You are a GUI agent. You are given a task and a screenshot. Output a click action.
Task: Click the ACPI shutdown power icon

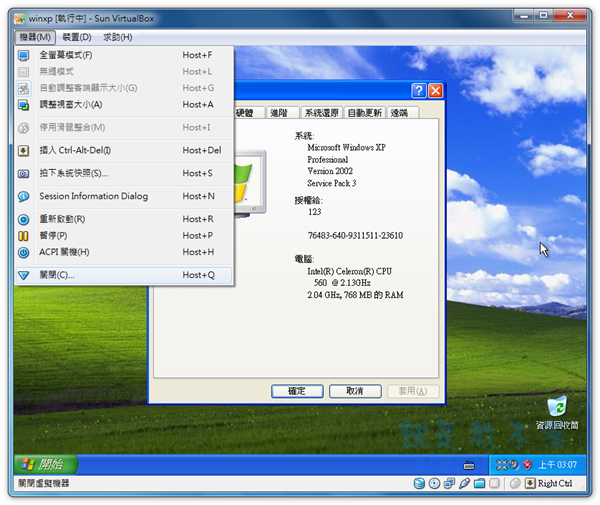click(24, 252)
